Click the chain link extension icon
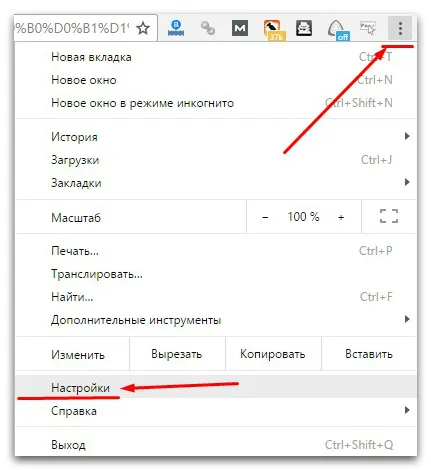Image resolution: width=431 pixels, height=470 pixels. pyautogui.click(x=208, y=28)
